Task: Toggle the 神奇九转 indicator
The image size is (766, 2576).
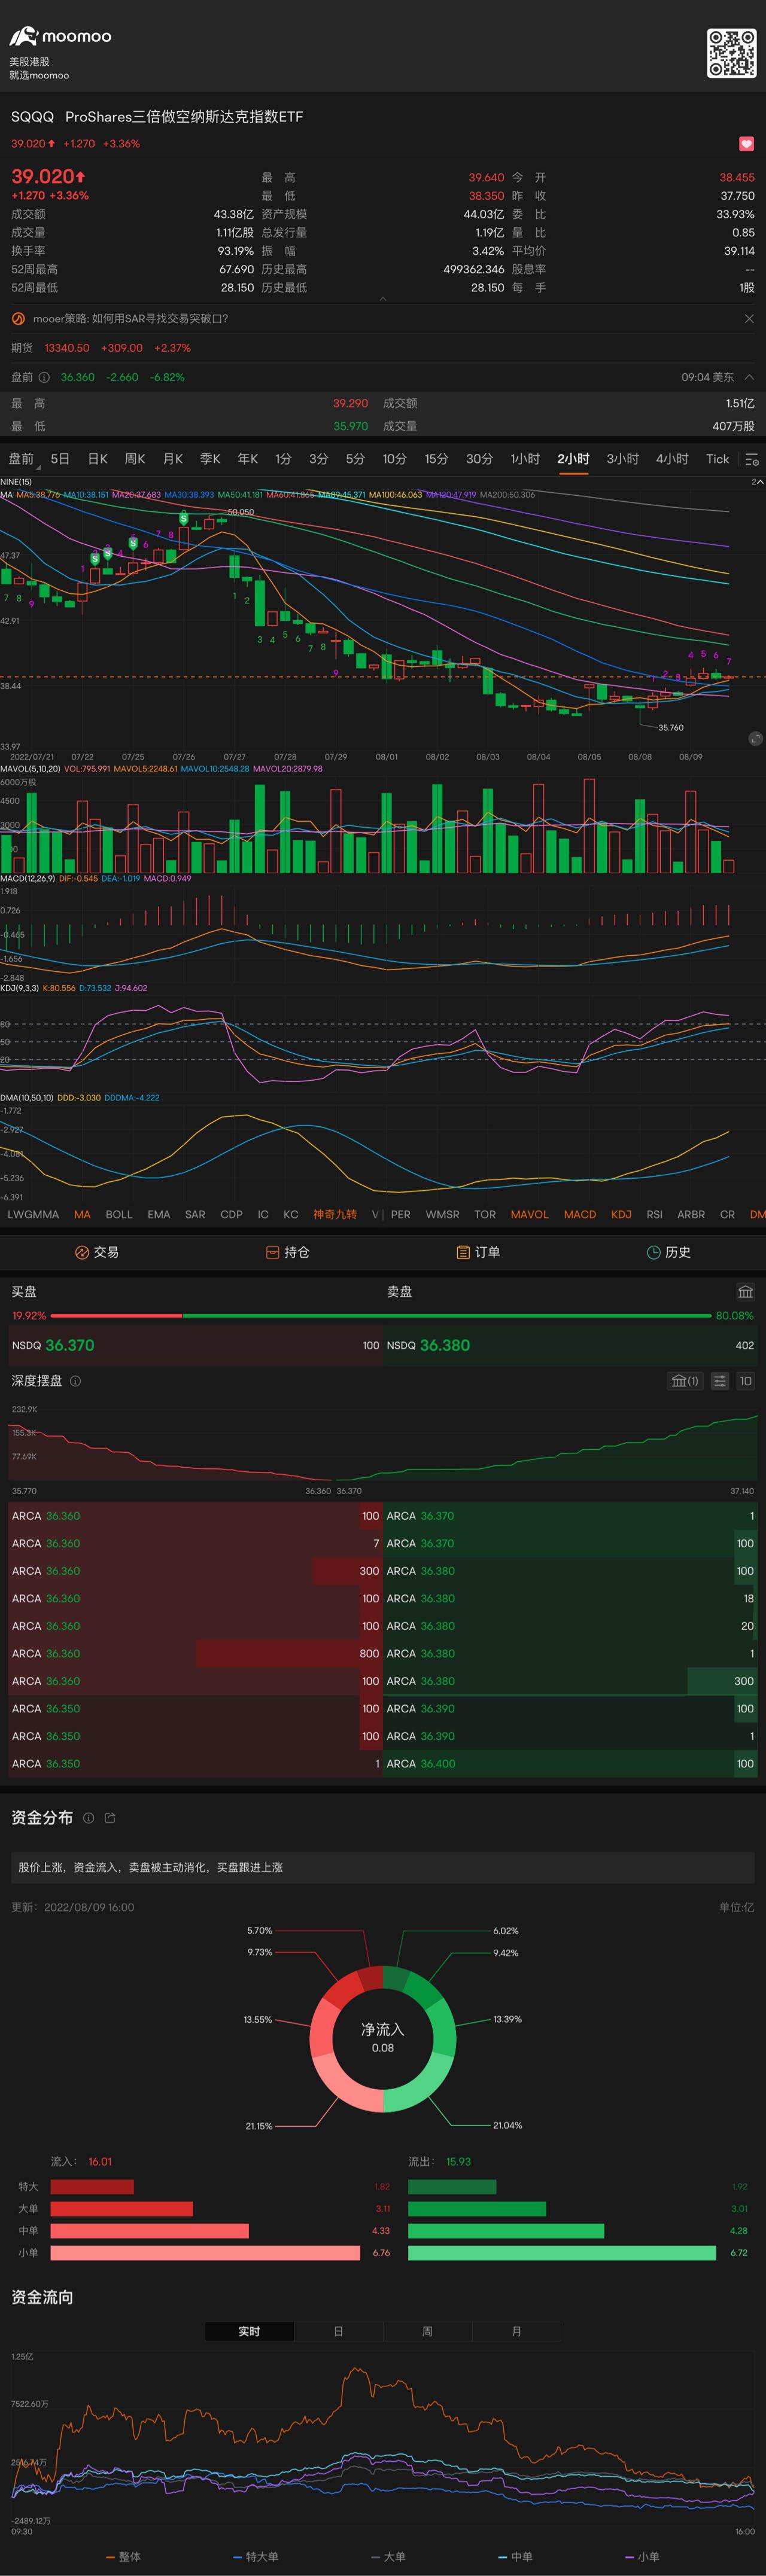Action: (x=335, y=1214)
